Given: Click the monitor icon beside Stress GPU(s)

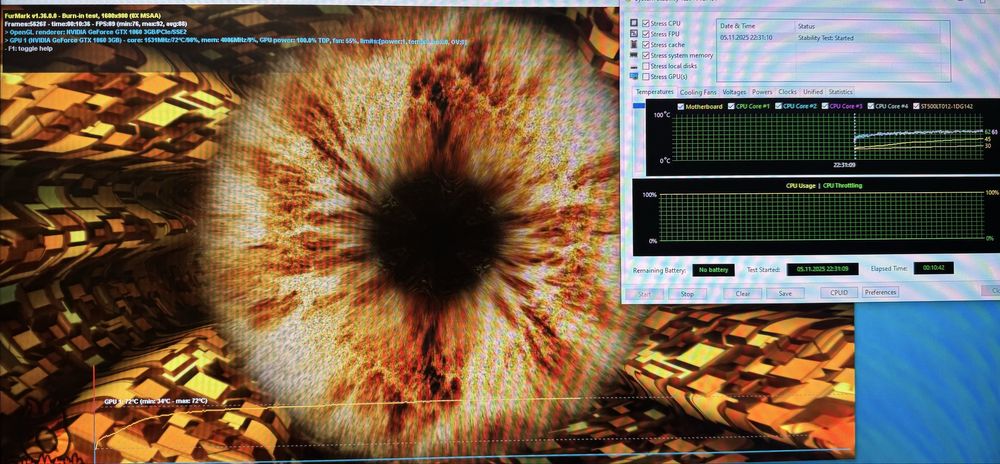Looking at the screenshot, I should pyautogui.click(x=634, y=76).
